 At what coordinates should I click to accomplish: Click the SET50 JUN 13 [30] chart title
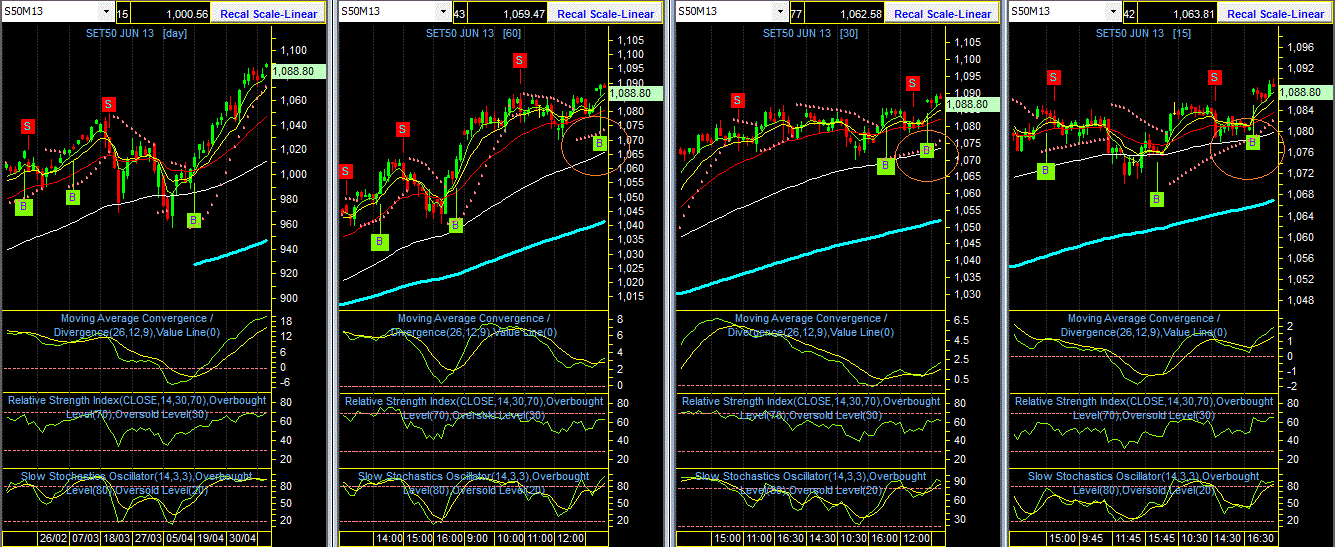(x=808, y=33)
